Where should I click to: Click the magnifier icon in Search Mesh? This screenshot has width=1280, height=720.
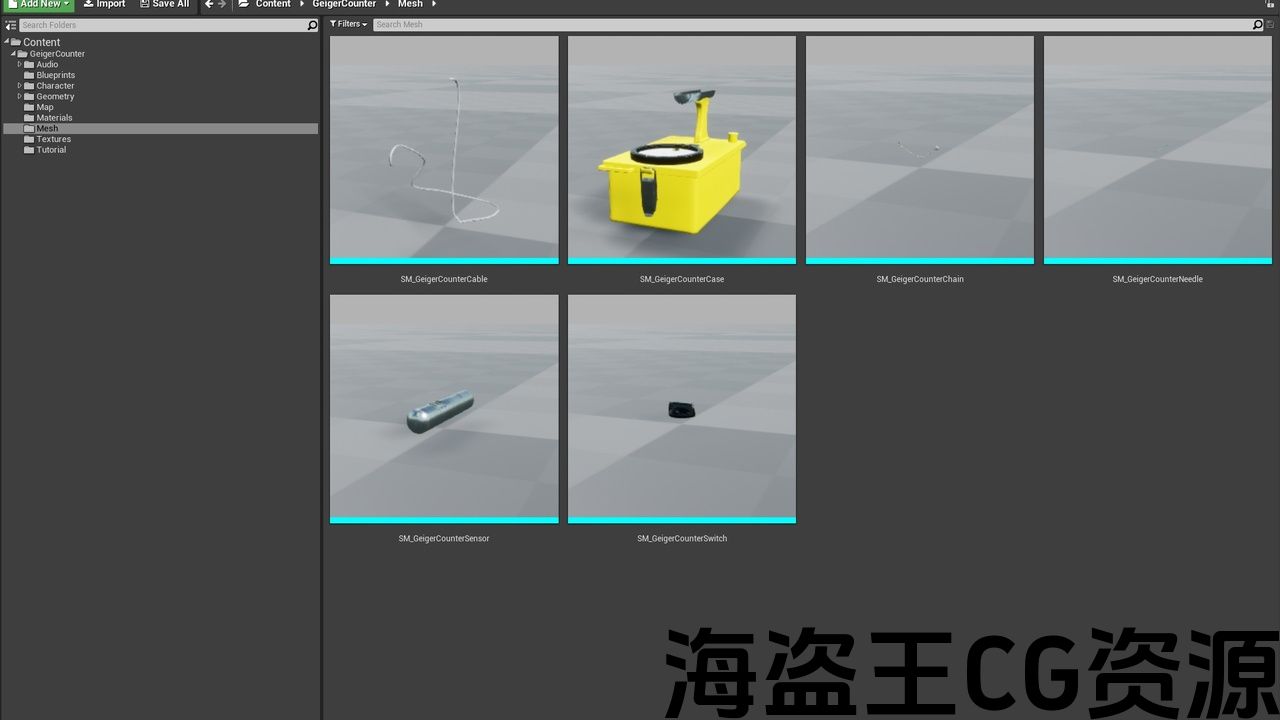1257,24
